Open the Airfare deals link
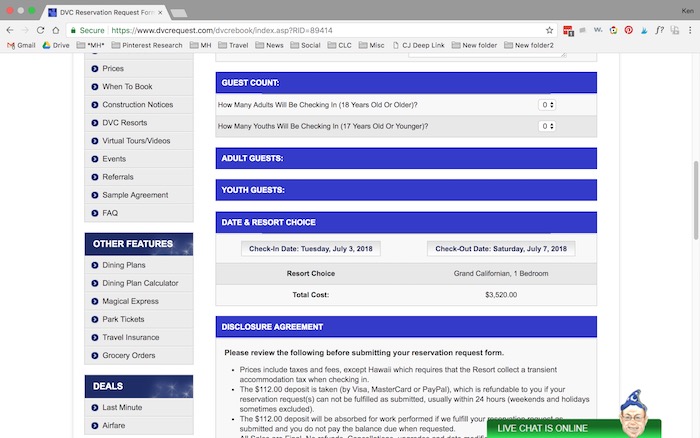This screenshot has height=438, width=700. (x=113, y=425)
